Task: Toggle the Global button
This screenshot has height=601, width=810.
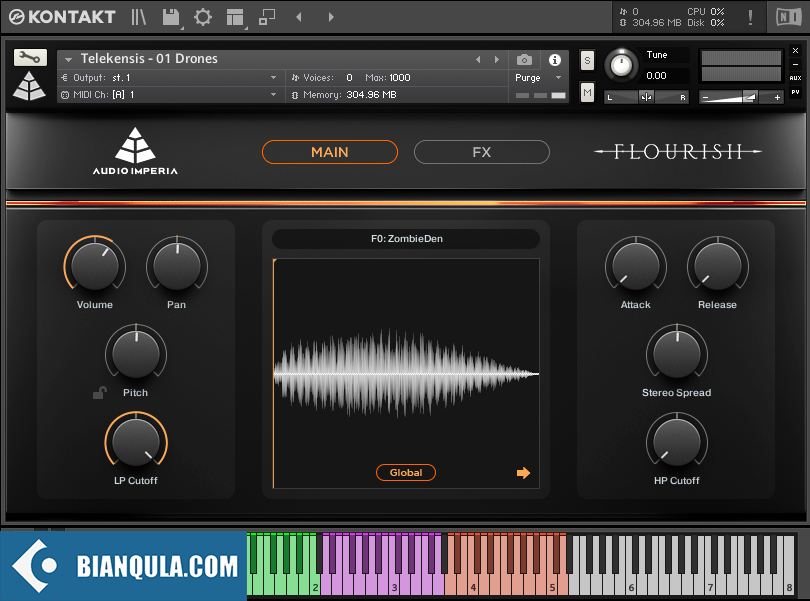Action: pos(406,472)
